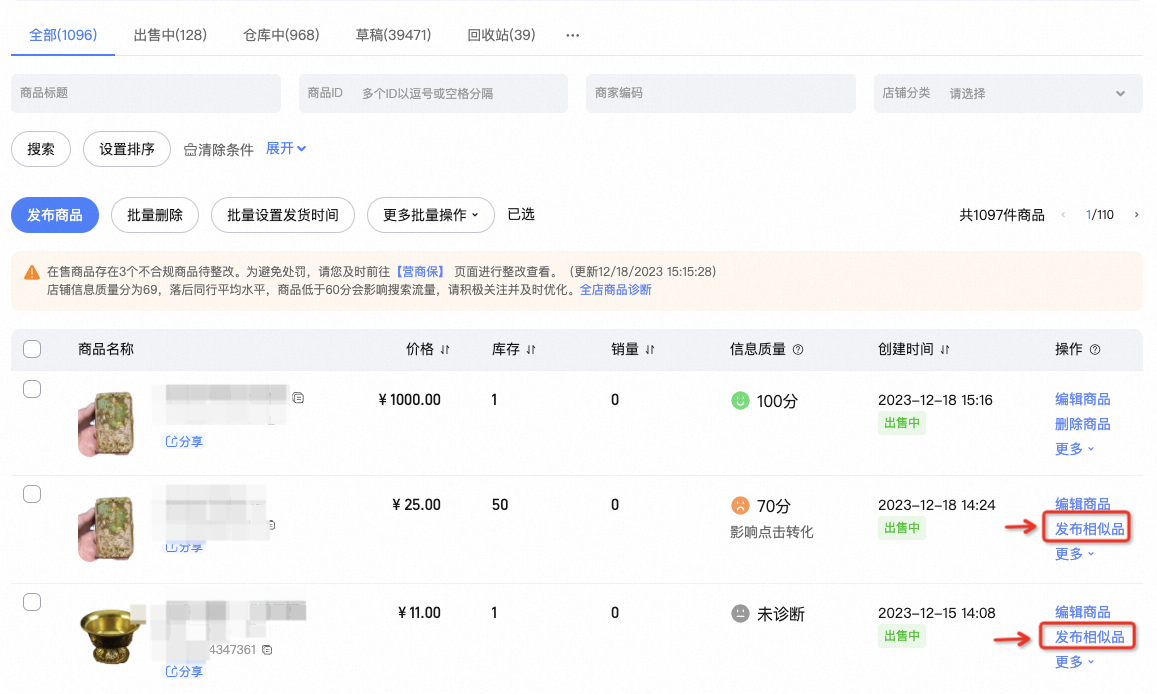Sort by 价格 column
This screenshot has width=1157, height=694.
[445, 350]
